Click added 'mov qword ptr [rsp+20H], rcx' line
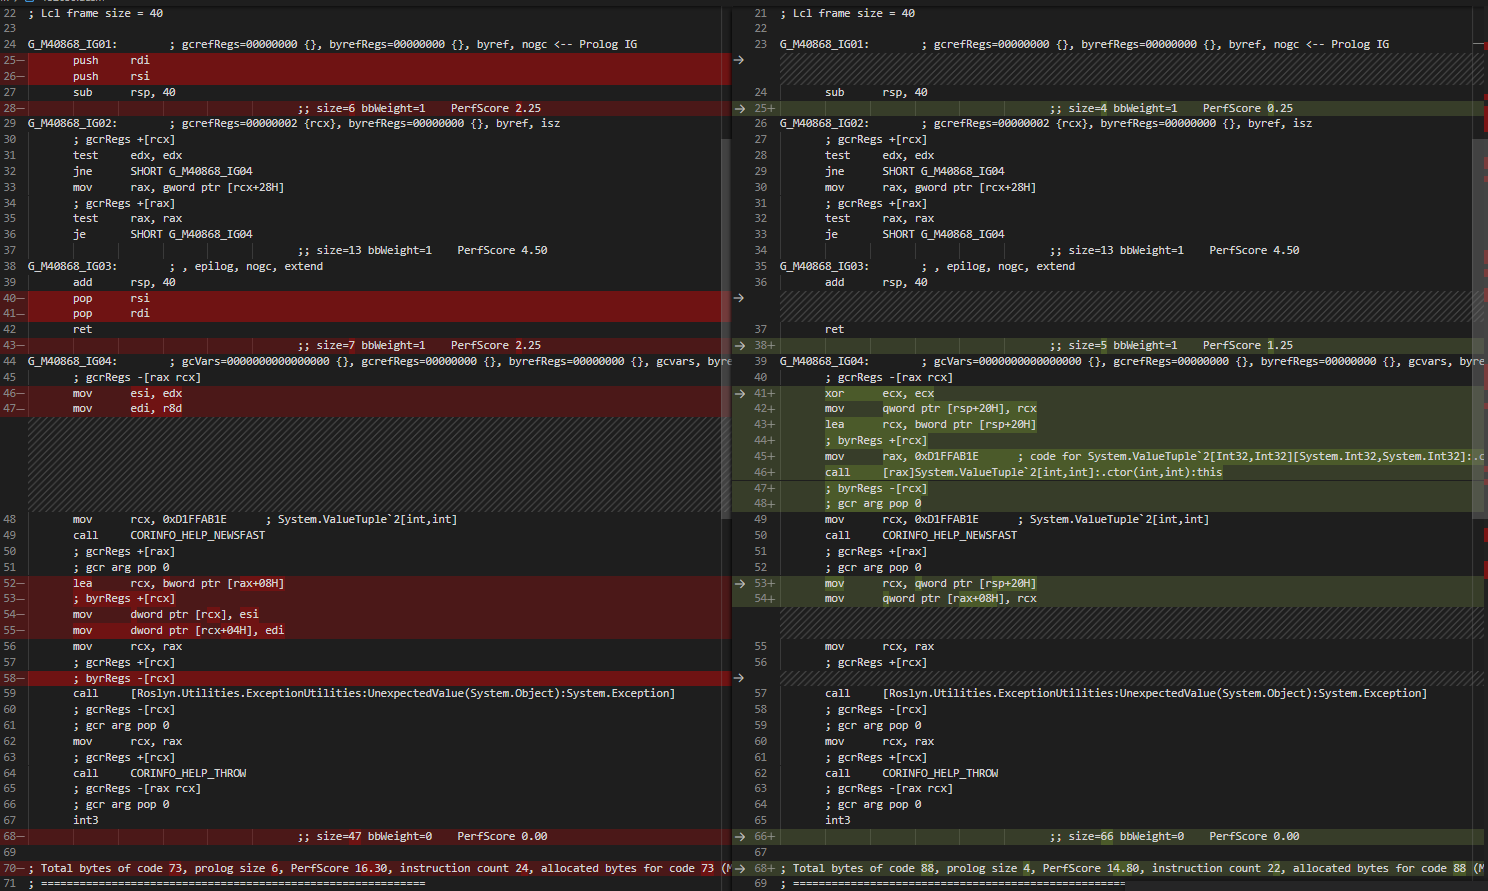This screenshot has height=891, width=1488. (930, 408)
